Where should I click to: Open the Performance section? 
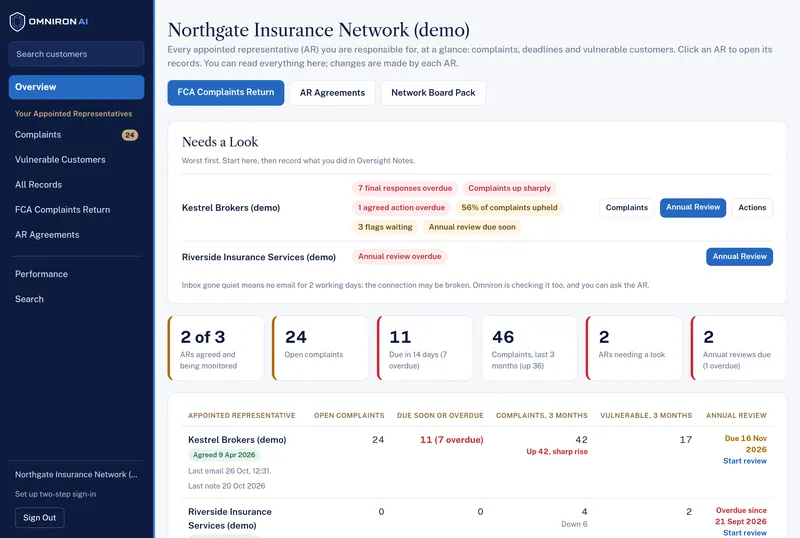41,274
